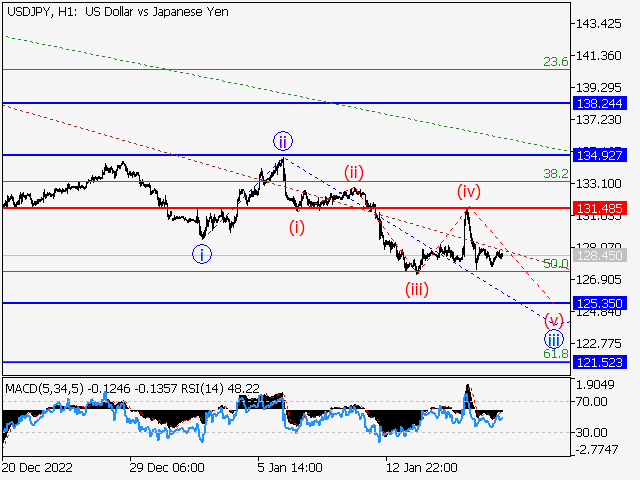Click the 12 Jan 22:00 time label

point(422,467)
